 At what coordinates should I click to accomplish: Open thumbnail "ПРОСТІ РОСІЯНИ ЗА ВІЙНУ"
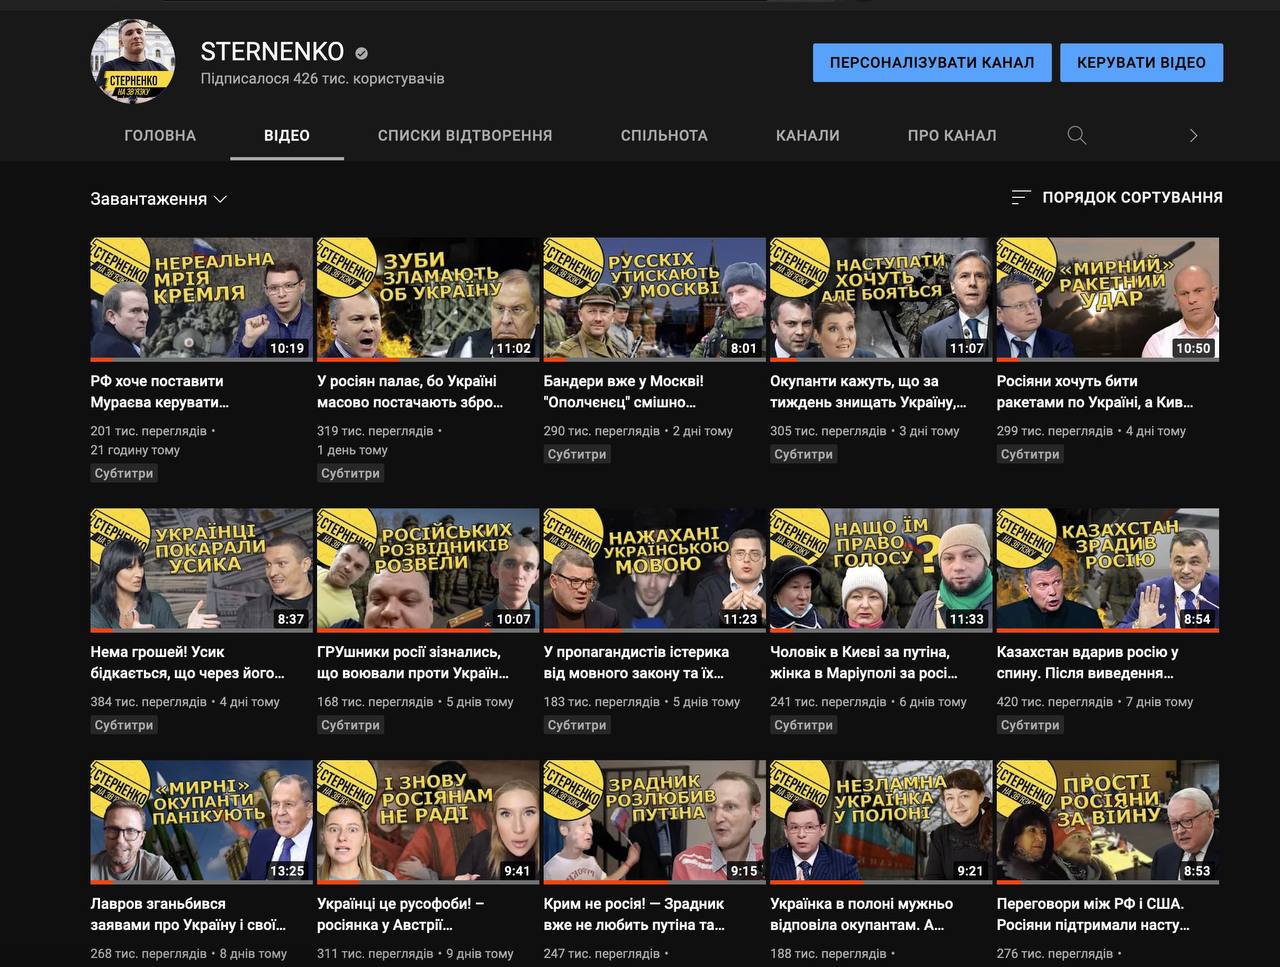[x=1108, y=822]
